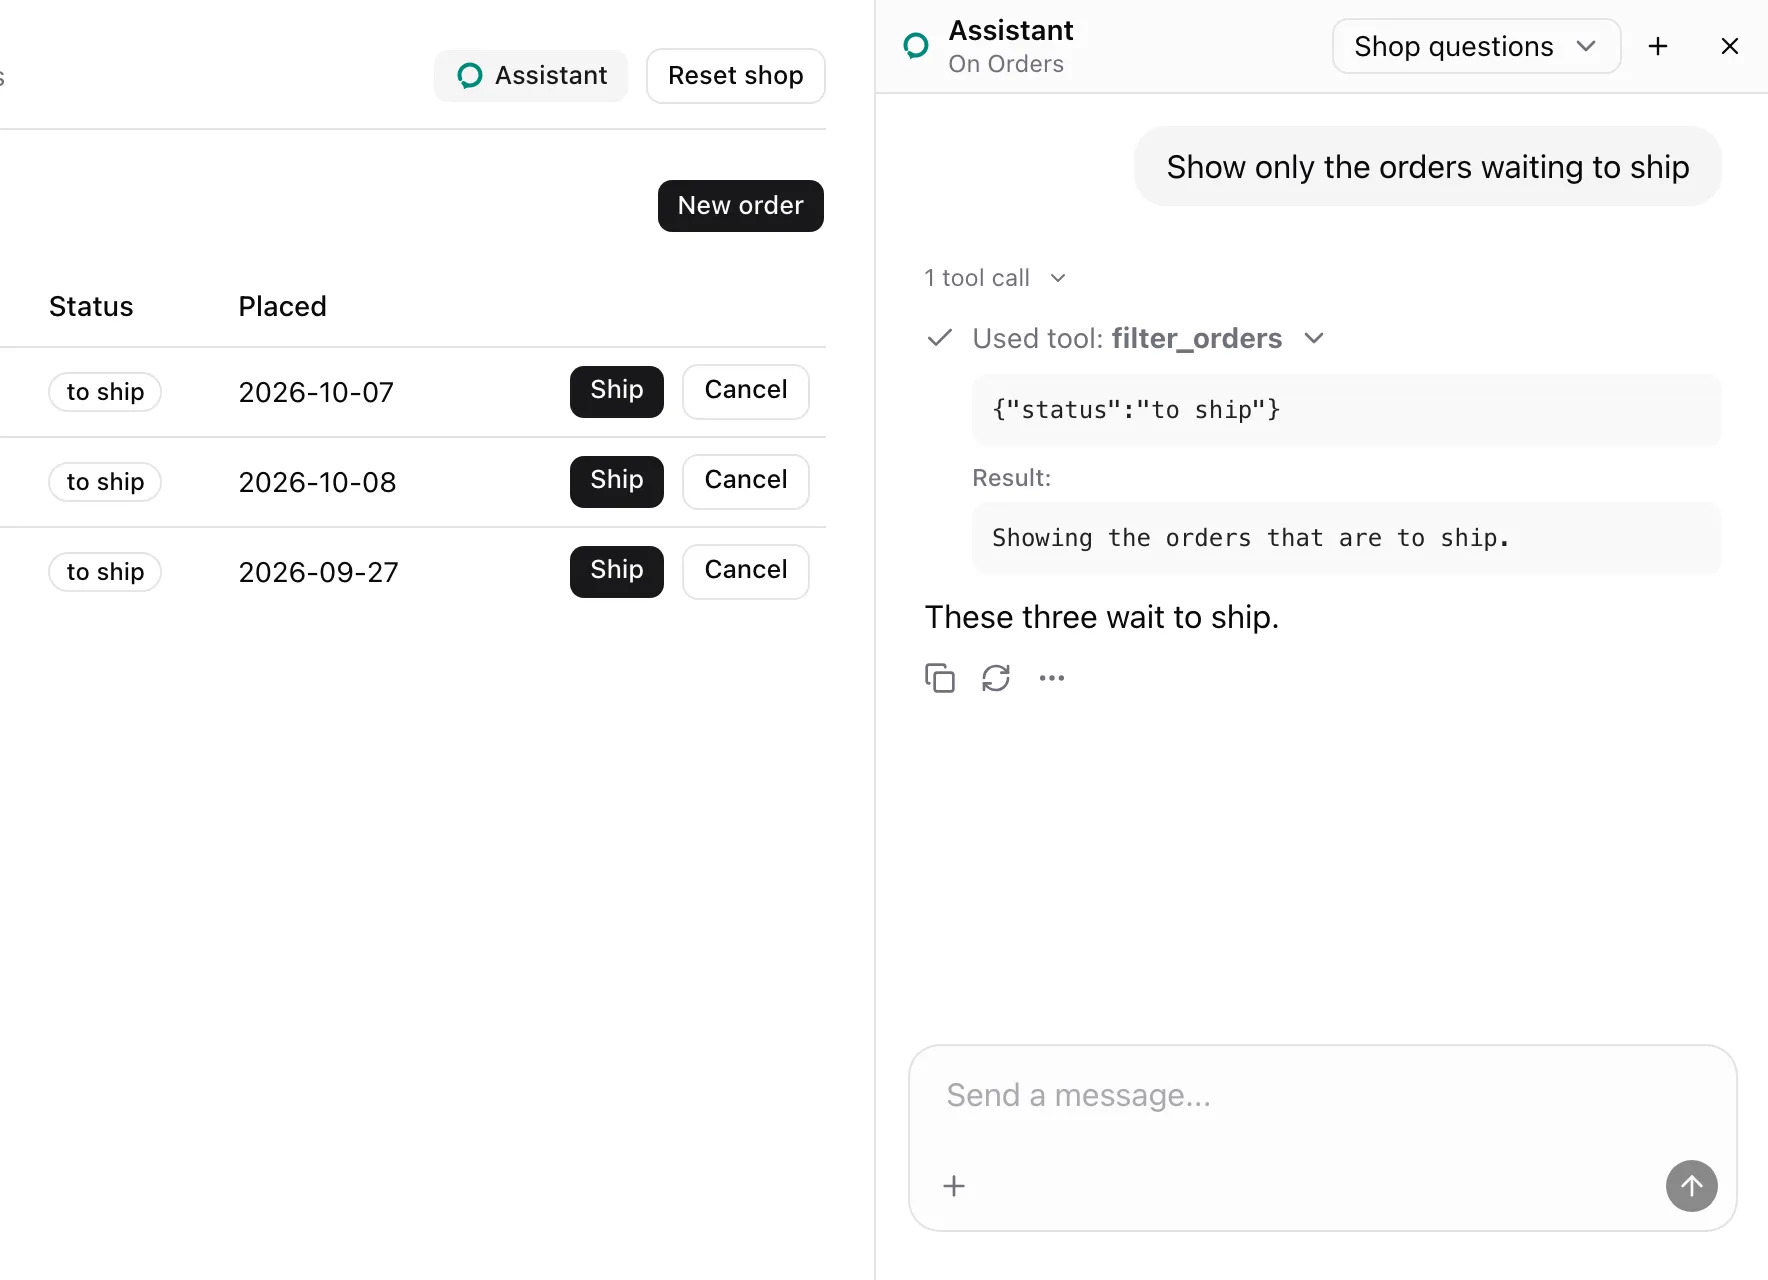Screen dimensions: 1768x1280
Task: Click the to ship badge for 2026-09-27
Action: (x=105, y=572)
